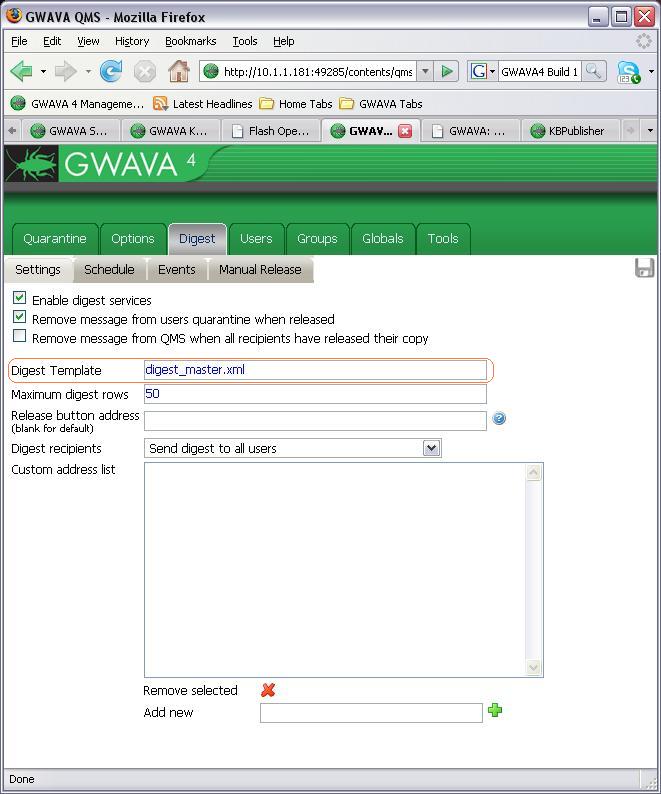
Task: Select the Digest tab
Action: [197, 239]
